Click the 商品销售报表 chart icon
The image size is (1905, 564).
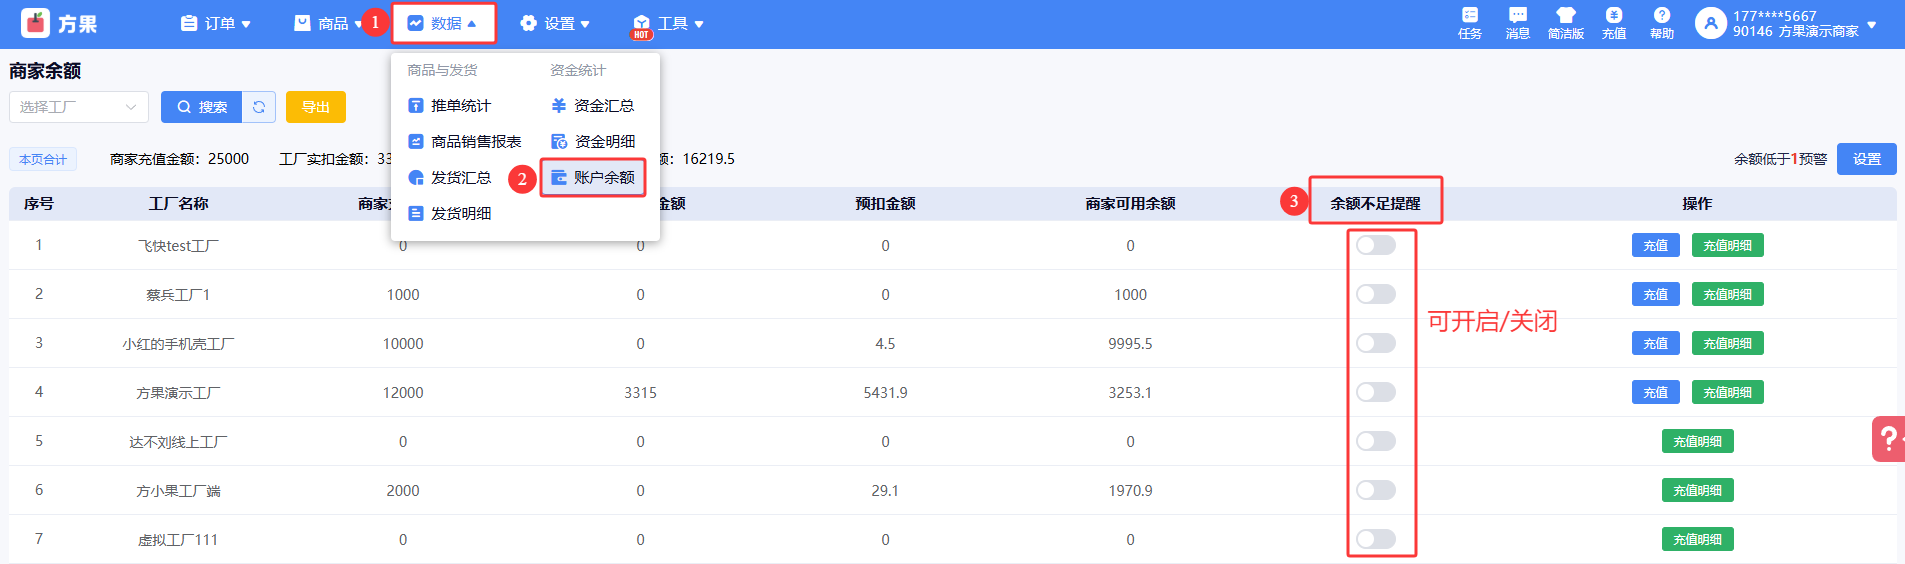pos(416,142)
